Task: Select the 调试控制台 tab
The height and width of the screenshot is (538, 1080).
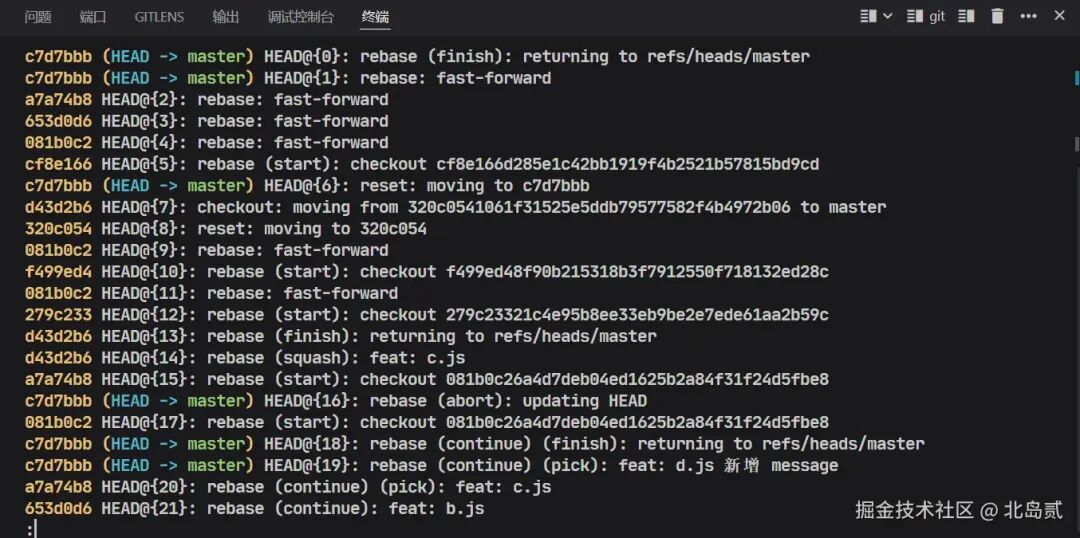Action: (300, 17)
